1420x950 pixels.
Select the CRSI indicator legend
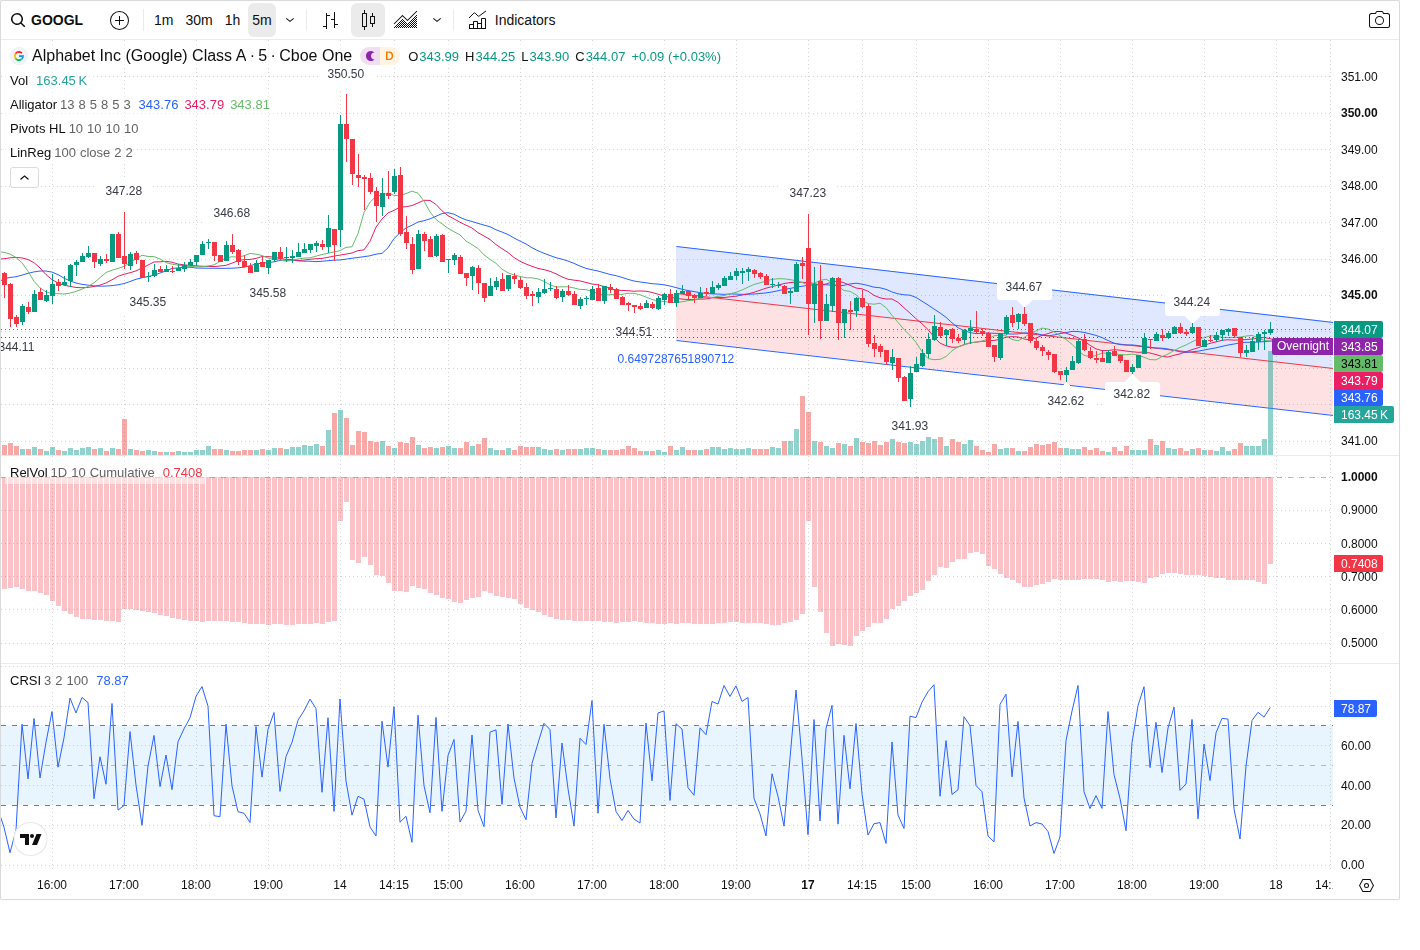25,681
